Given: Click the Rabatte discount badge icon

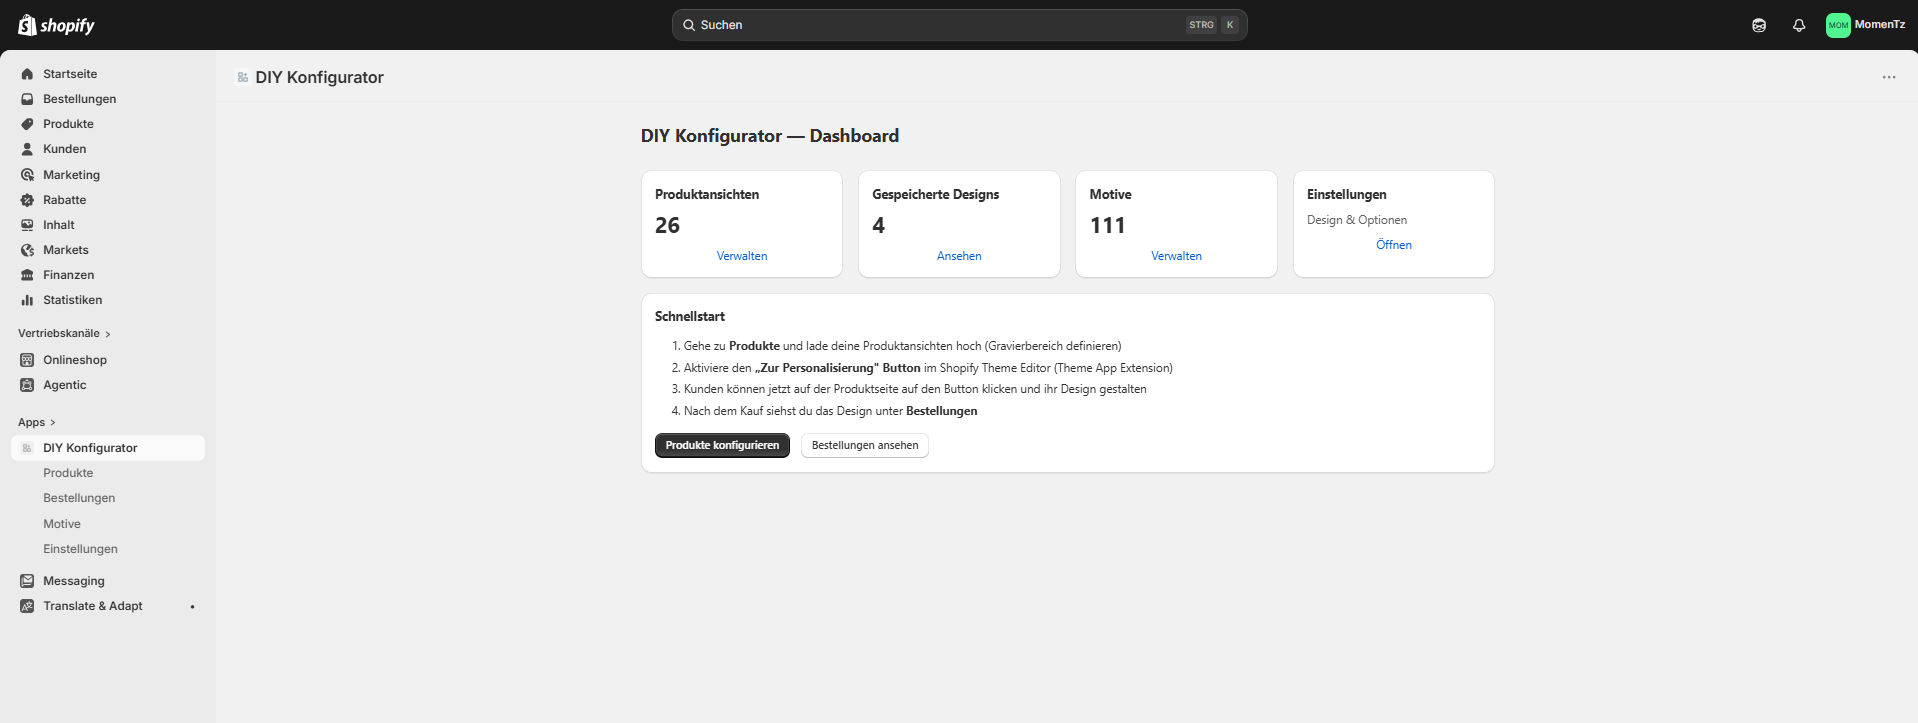Looking at the screenshot, I should (27, 200).
